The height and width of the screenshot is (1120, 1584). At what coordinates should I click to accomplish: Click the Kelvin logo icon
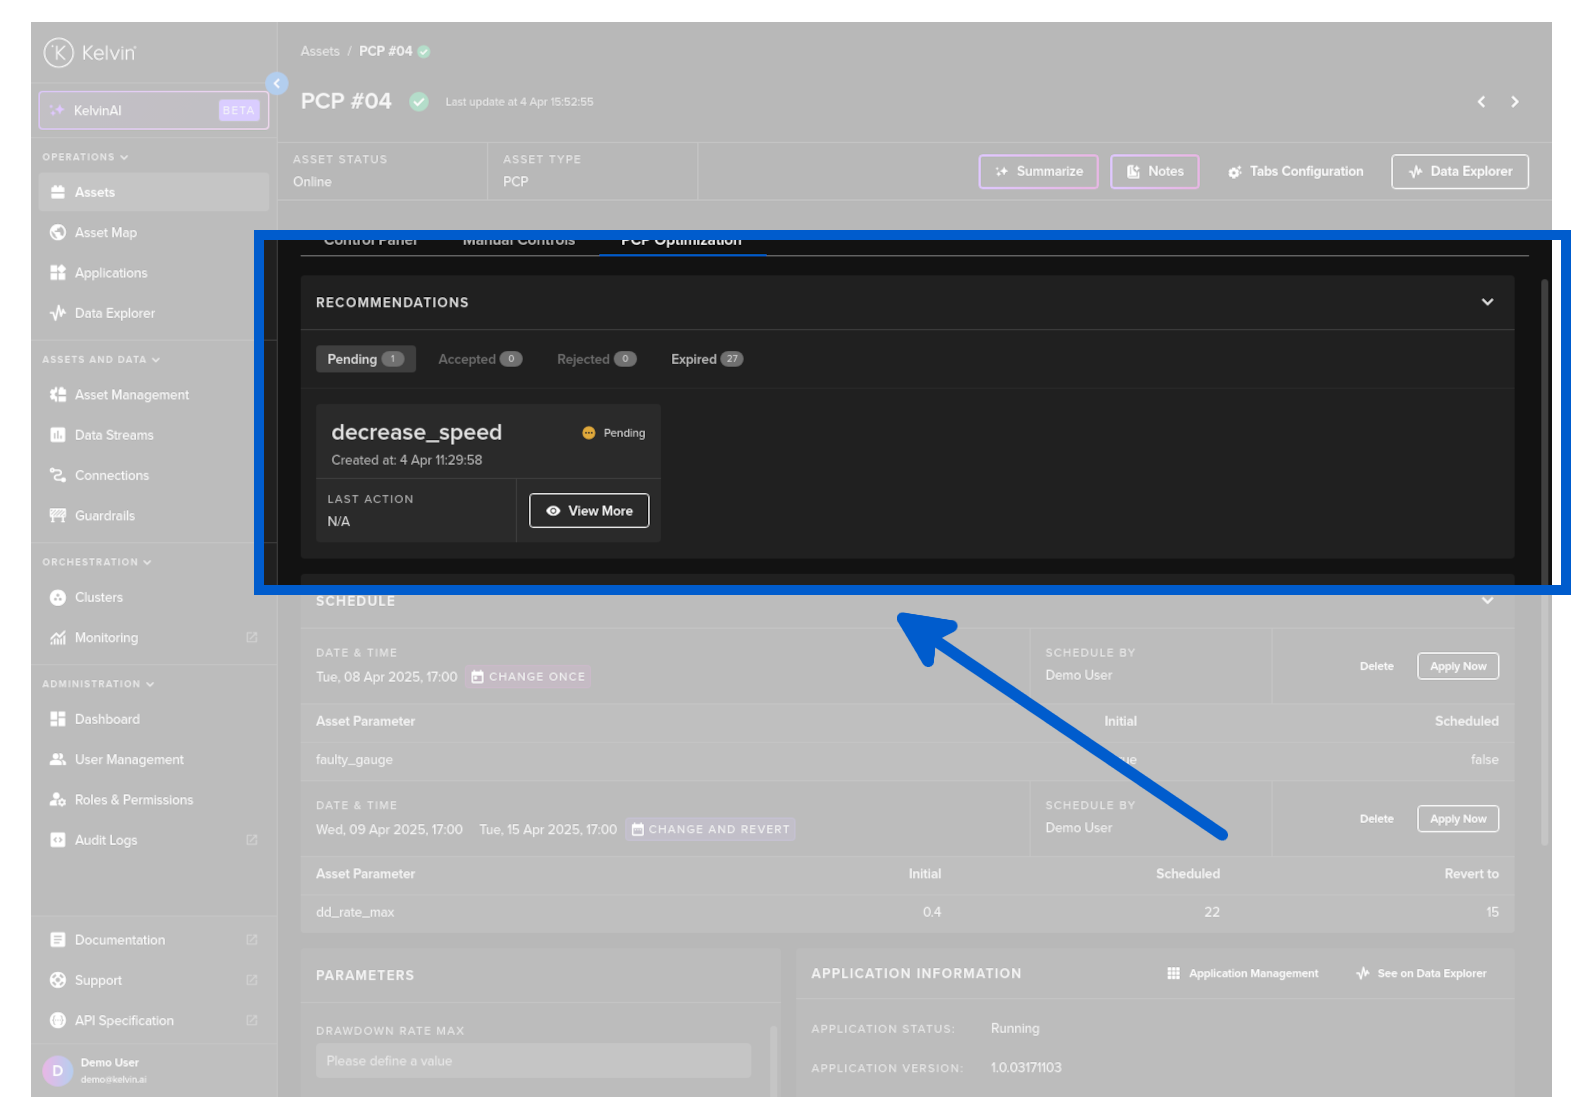tap(59, 52)
